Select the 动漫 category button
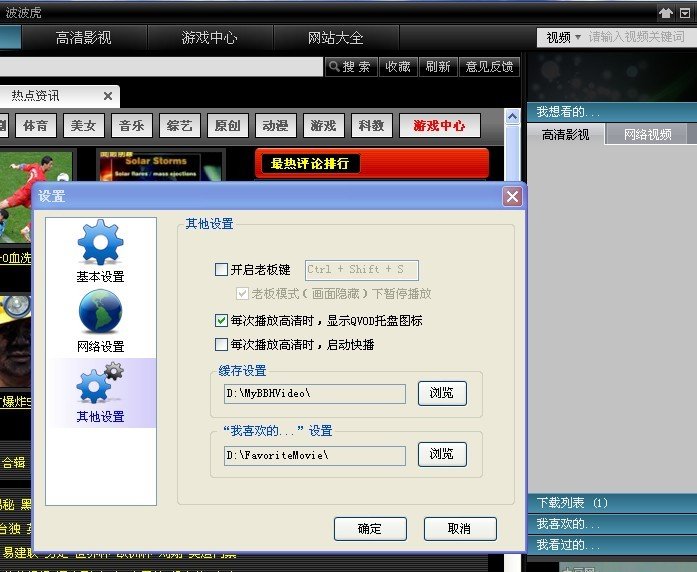This screenshot has height=572, width=697. (276, 126)
